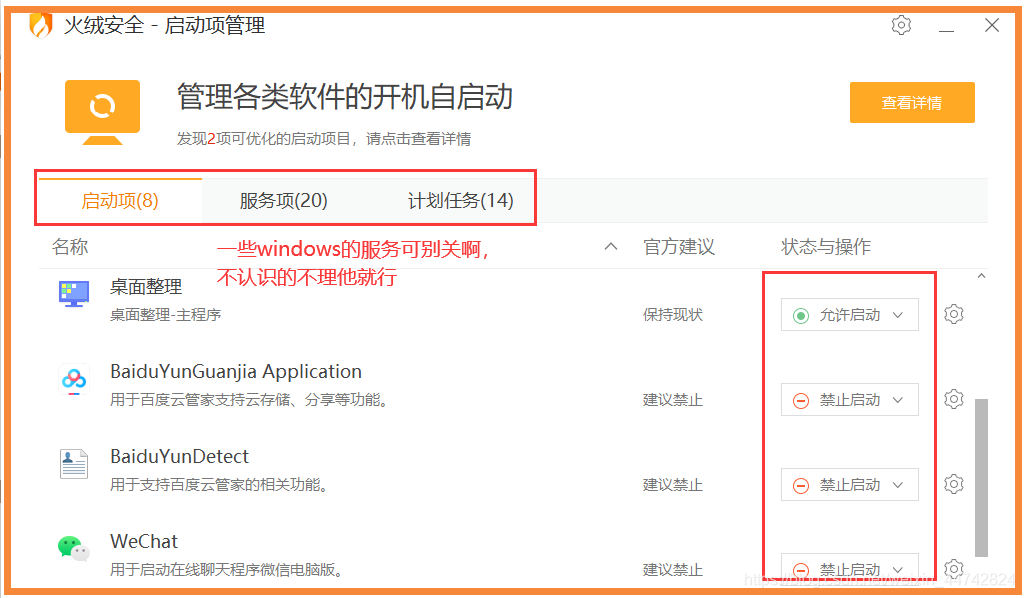
Task: Click the BaiduYunGuanjia cloud icon
Action: [x=73, y=379]
